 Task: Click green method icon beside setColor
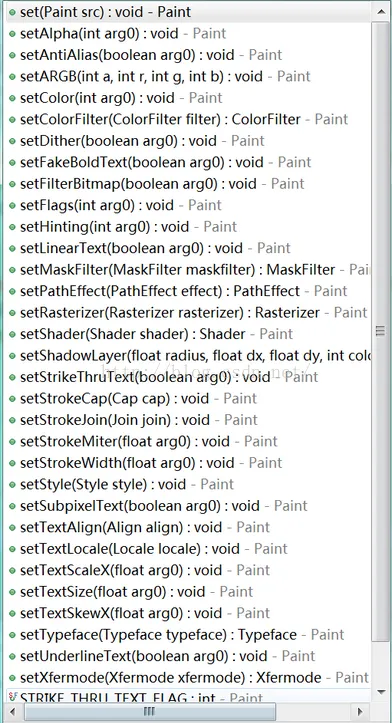(x=12, y=98)
